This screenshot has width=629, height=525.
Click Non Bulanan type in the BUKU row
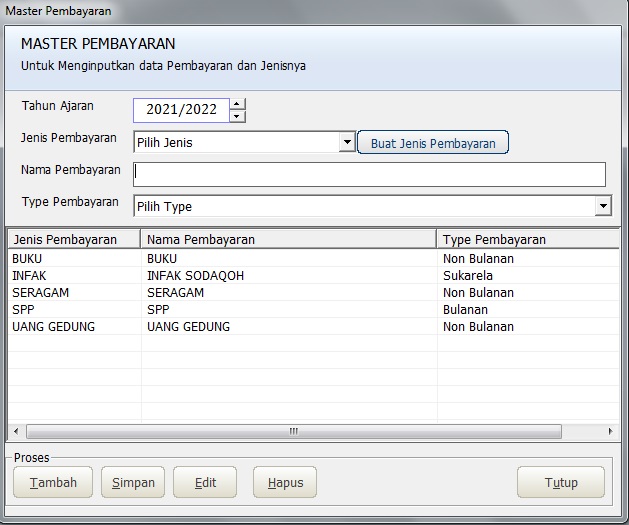pyautogui.click(x=478, y=259)
